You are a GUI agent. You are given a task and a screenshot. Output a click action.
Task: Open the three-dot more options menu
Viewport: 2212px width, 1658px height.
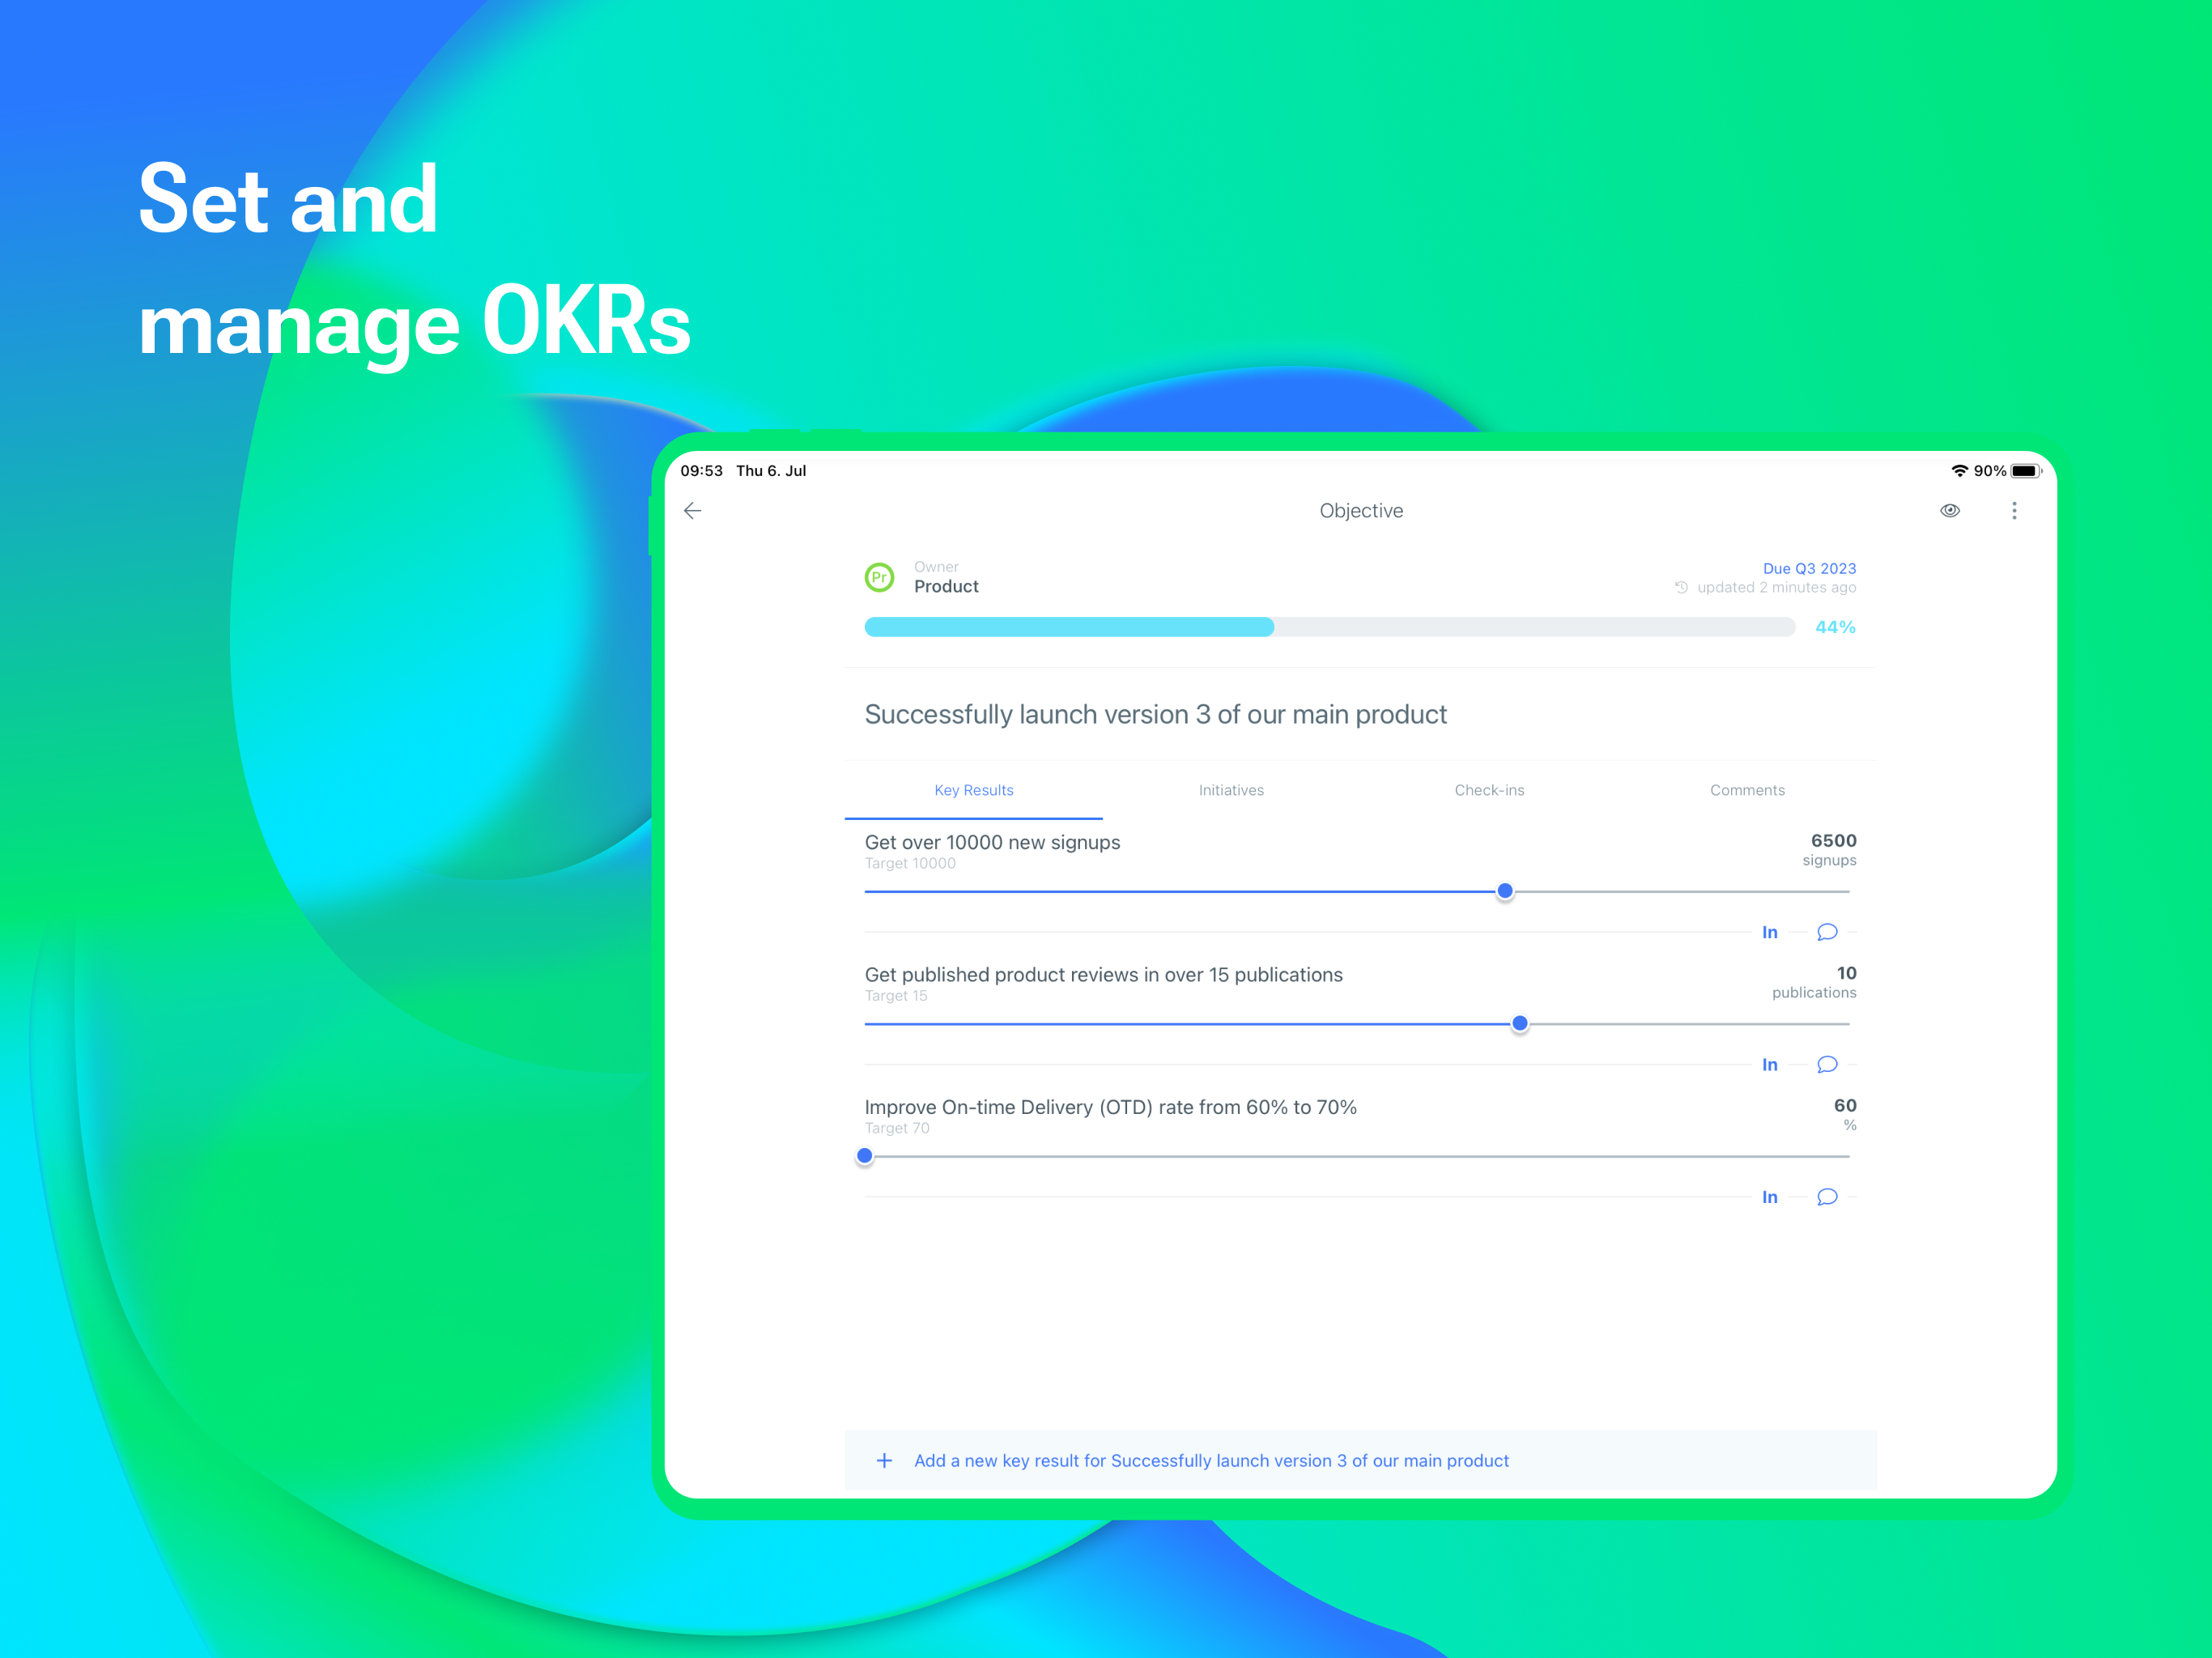[x=2014, y=511]
